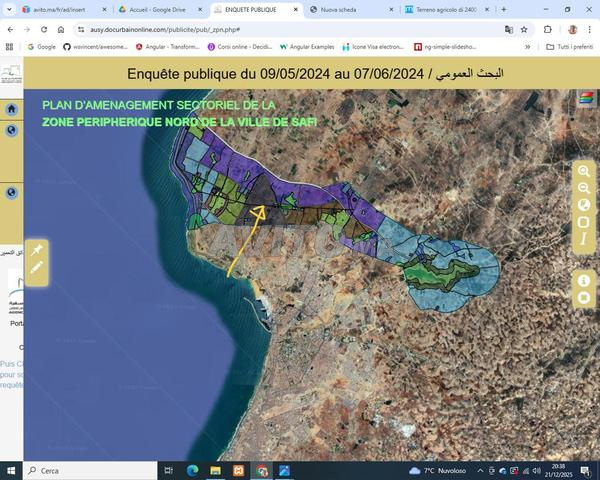Open the Windows Start menu
The height and width of the screenshot is (480, 600).
11,471
